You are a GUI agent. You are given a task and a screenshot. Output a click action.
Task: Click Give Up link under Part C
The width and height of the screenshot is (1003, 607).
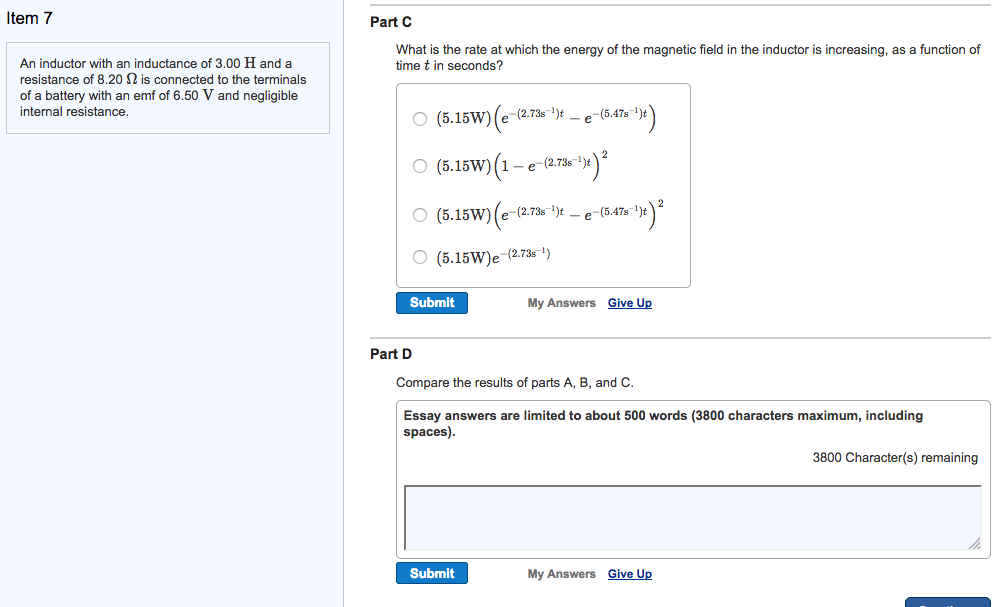coord(629,303)
